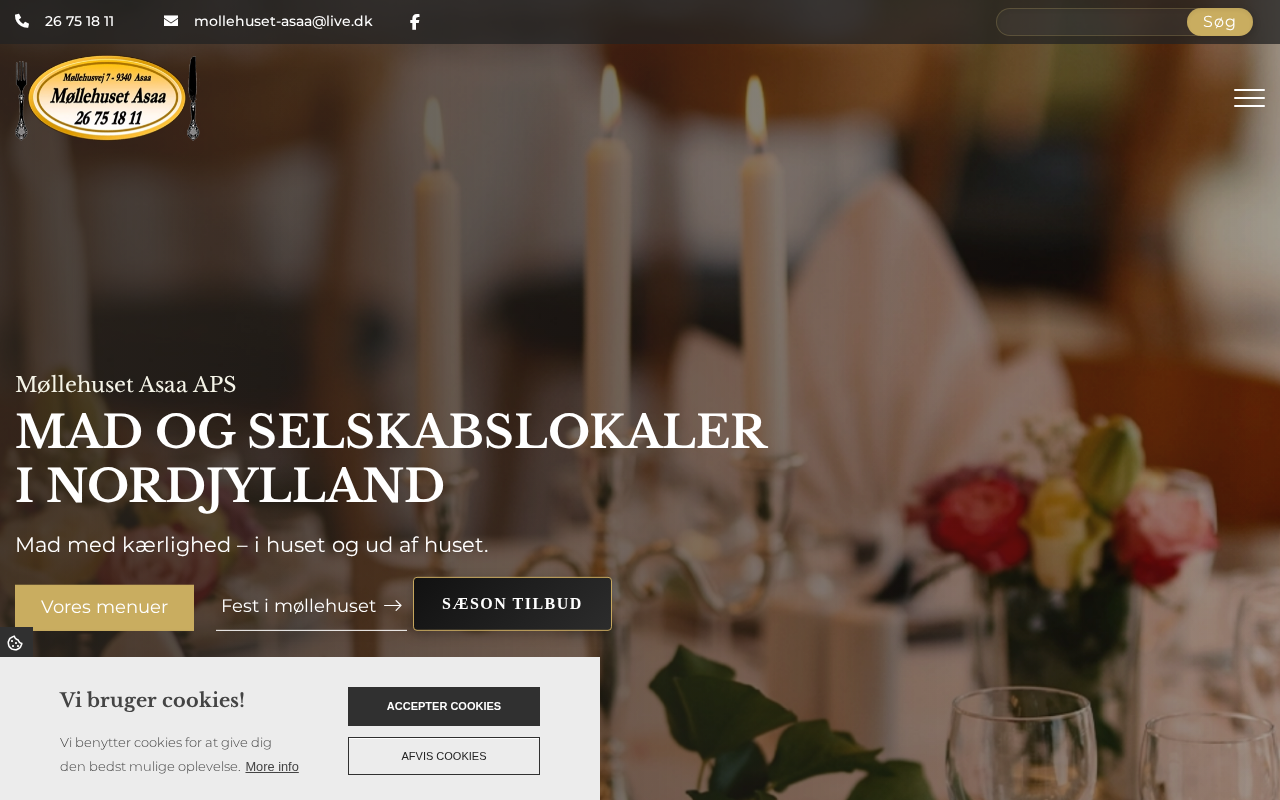This screenshot has width=1280, height=800.
Task: Decline with AFVIS COOKIES button
Action: [444, 756]
